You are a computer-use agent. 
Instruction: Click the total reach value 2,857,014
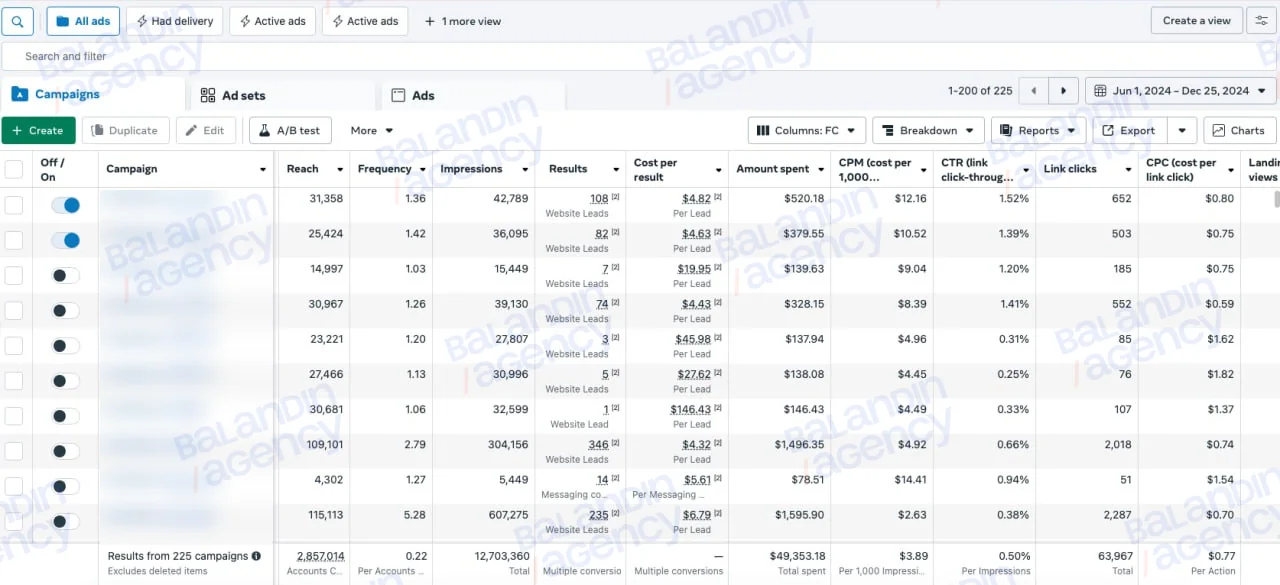click(x=320, y=556)
